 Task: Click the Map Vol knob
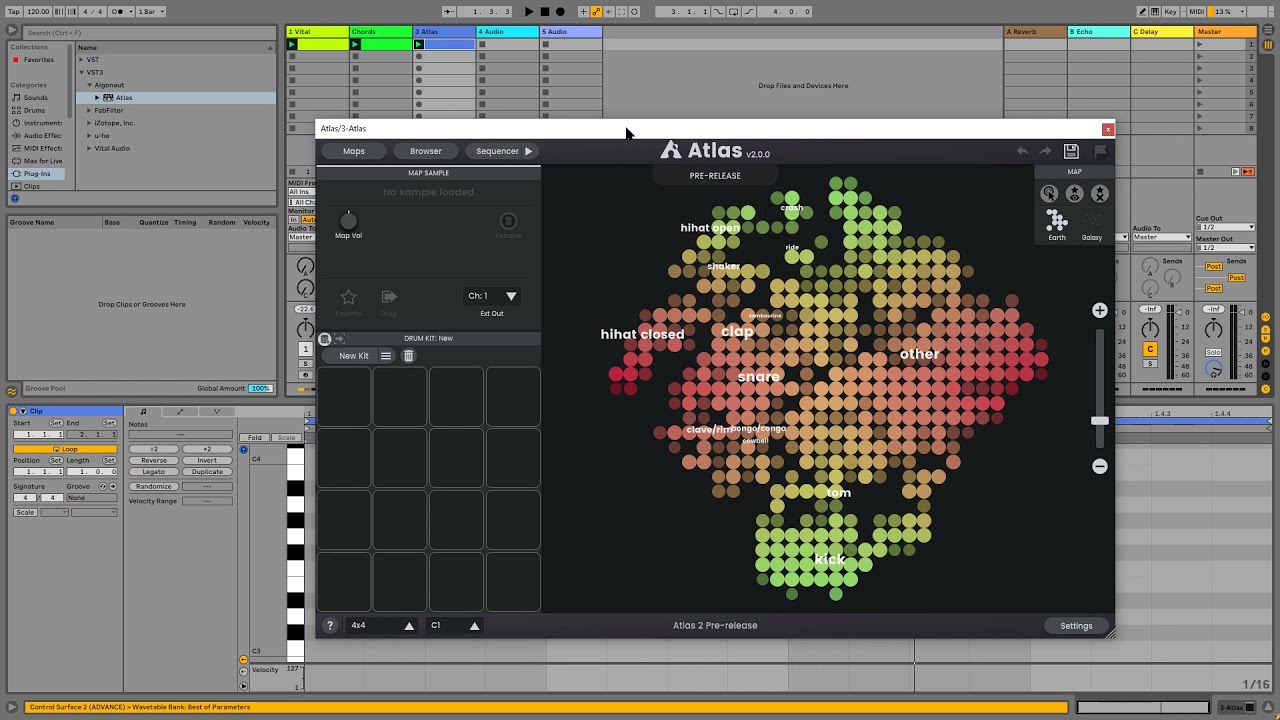click(348, 220)
